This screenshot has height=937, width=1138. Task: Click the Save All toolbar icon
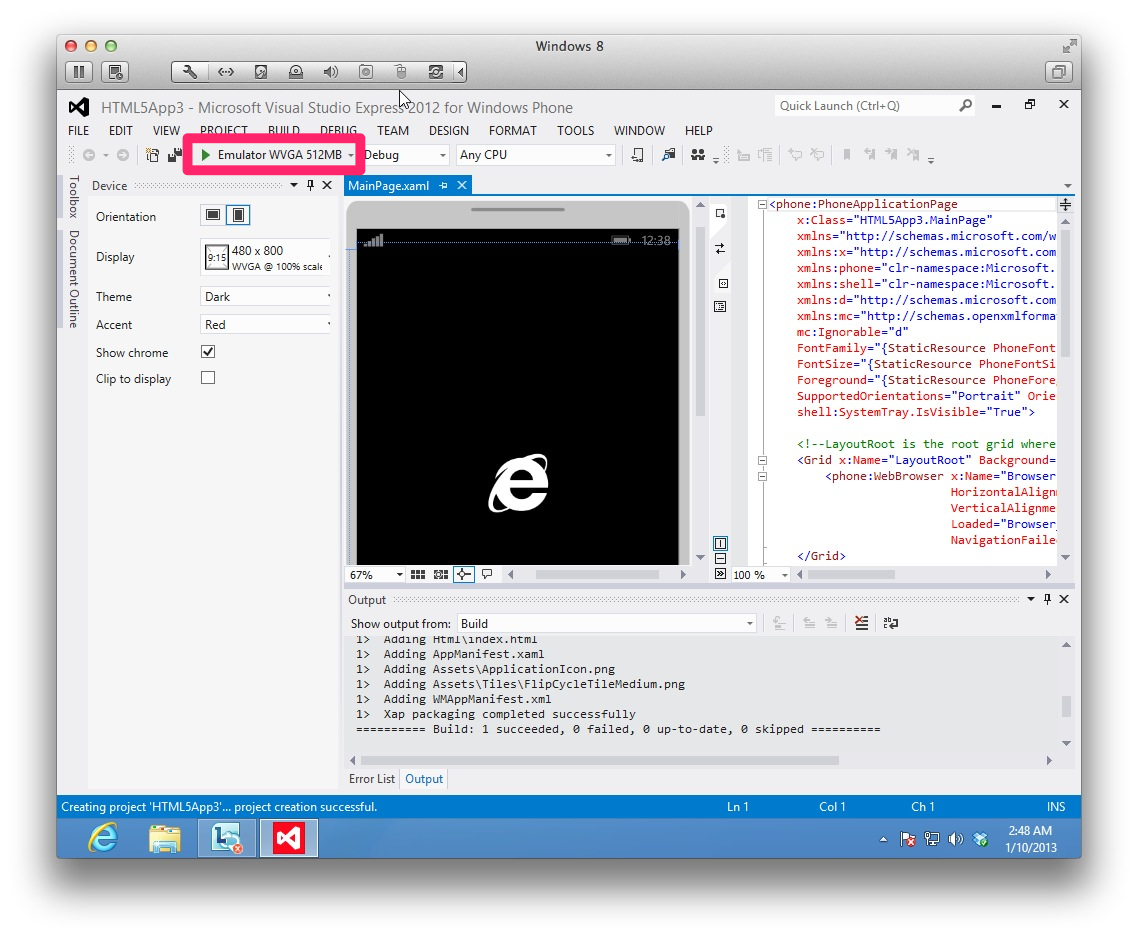174,155
